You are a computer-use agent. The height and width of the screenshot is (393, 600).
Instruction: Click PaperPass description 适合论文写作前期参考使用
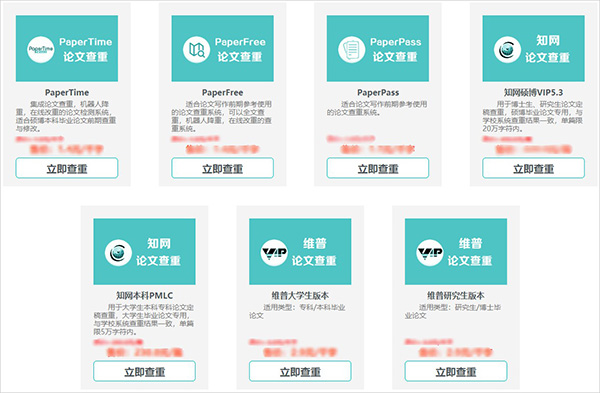[377, 108]
